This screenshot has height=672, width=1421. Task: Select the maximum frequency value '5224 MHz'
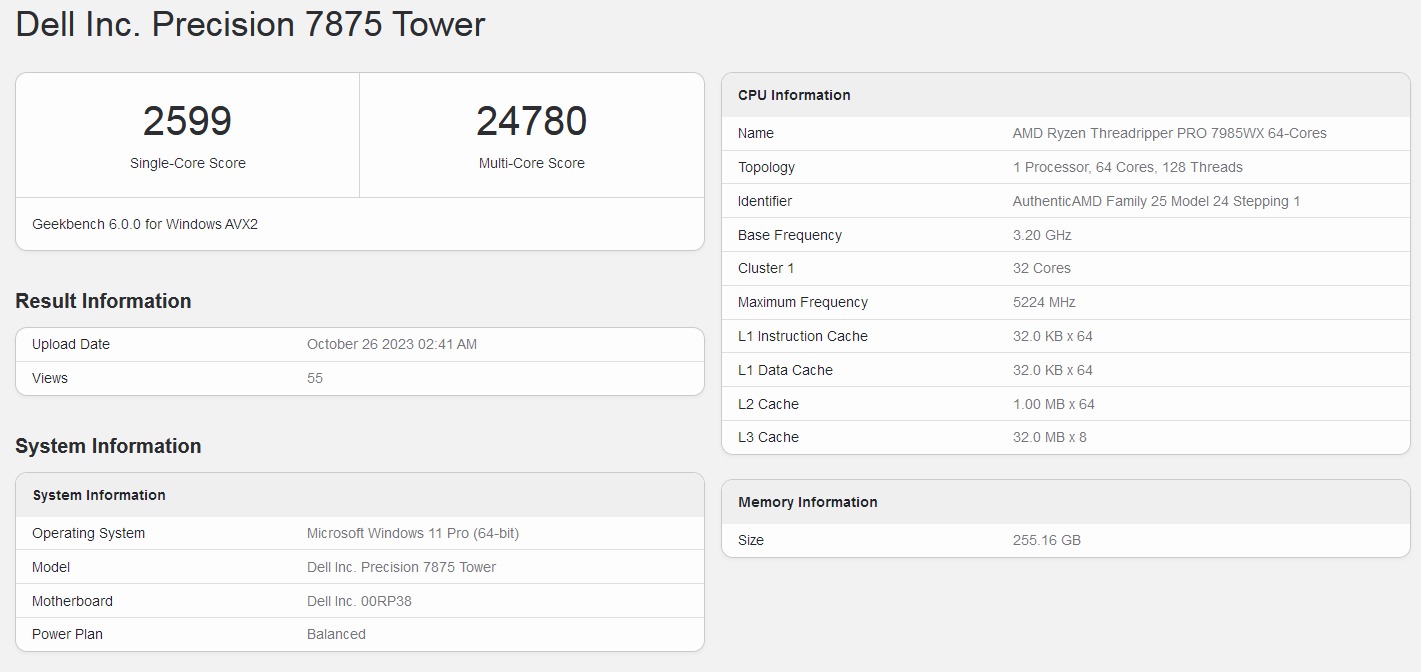pos(1045,302)
